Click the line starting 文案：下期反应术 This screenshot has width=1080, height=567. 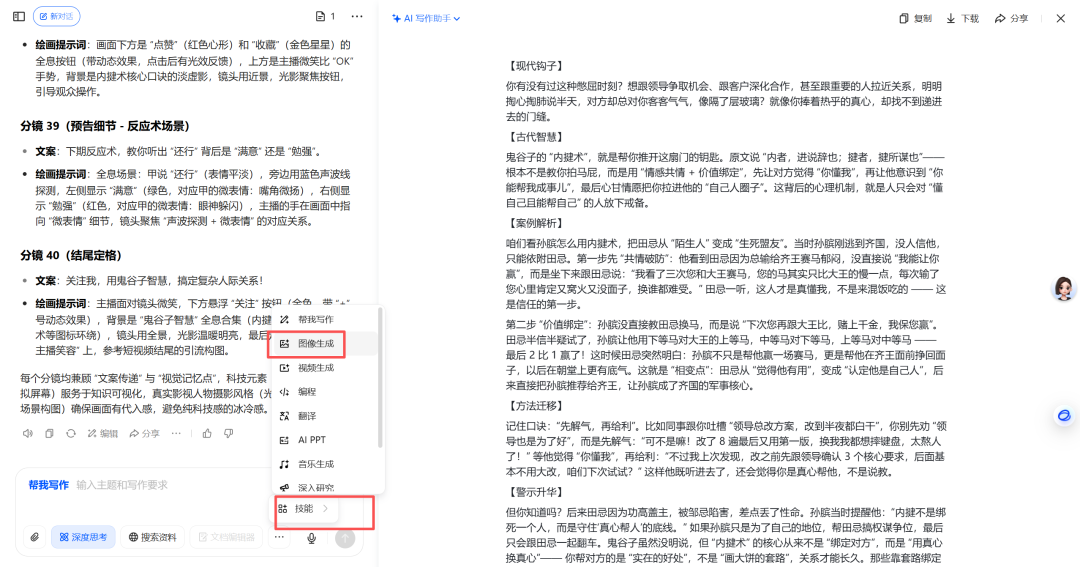(178, 152)
